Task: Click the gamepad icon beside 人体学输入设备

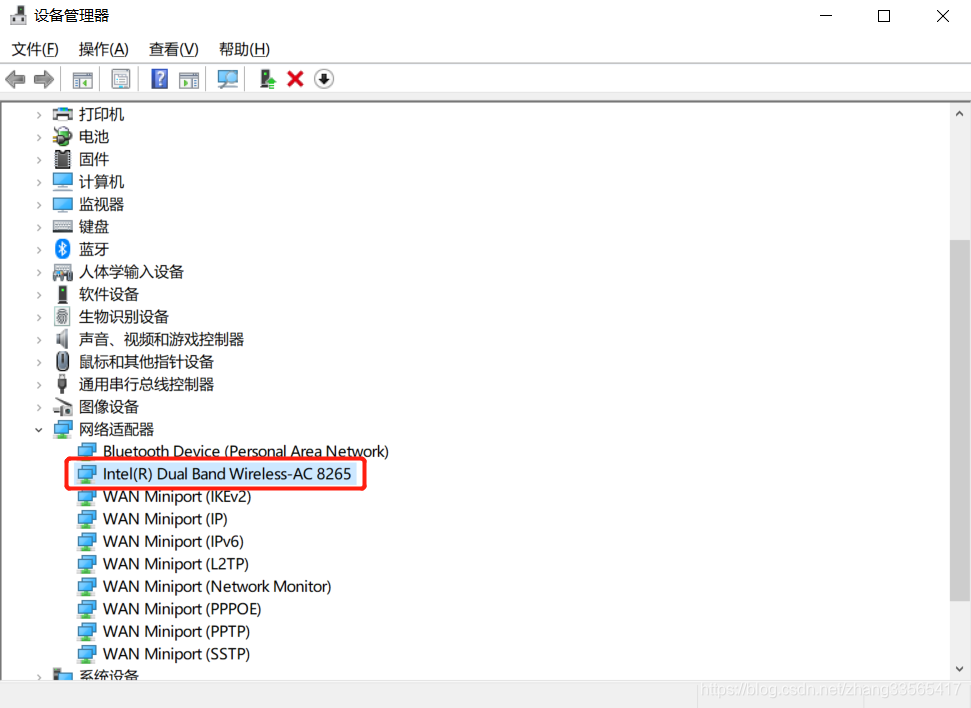Action: [x=63, y=272]
